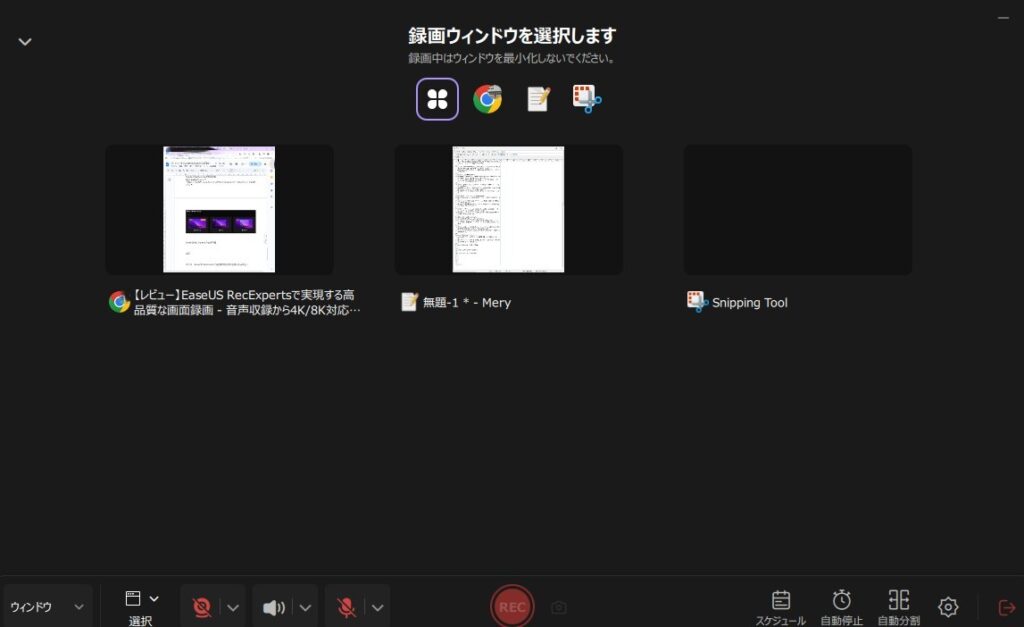This screenshot has width=1024, height=627.
Task: Toggle system sound speaker icon
Action: (274, 607)
